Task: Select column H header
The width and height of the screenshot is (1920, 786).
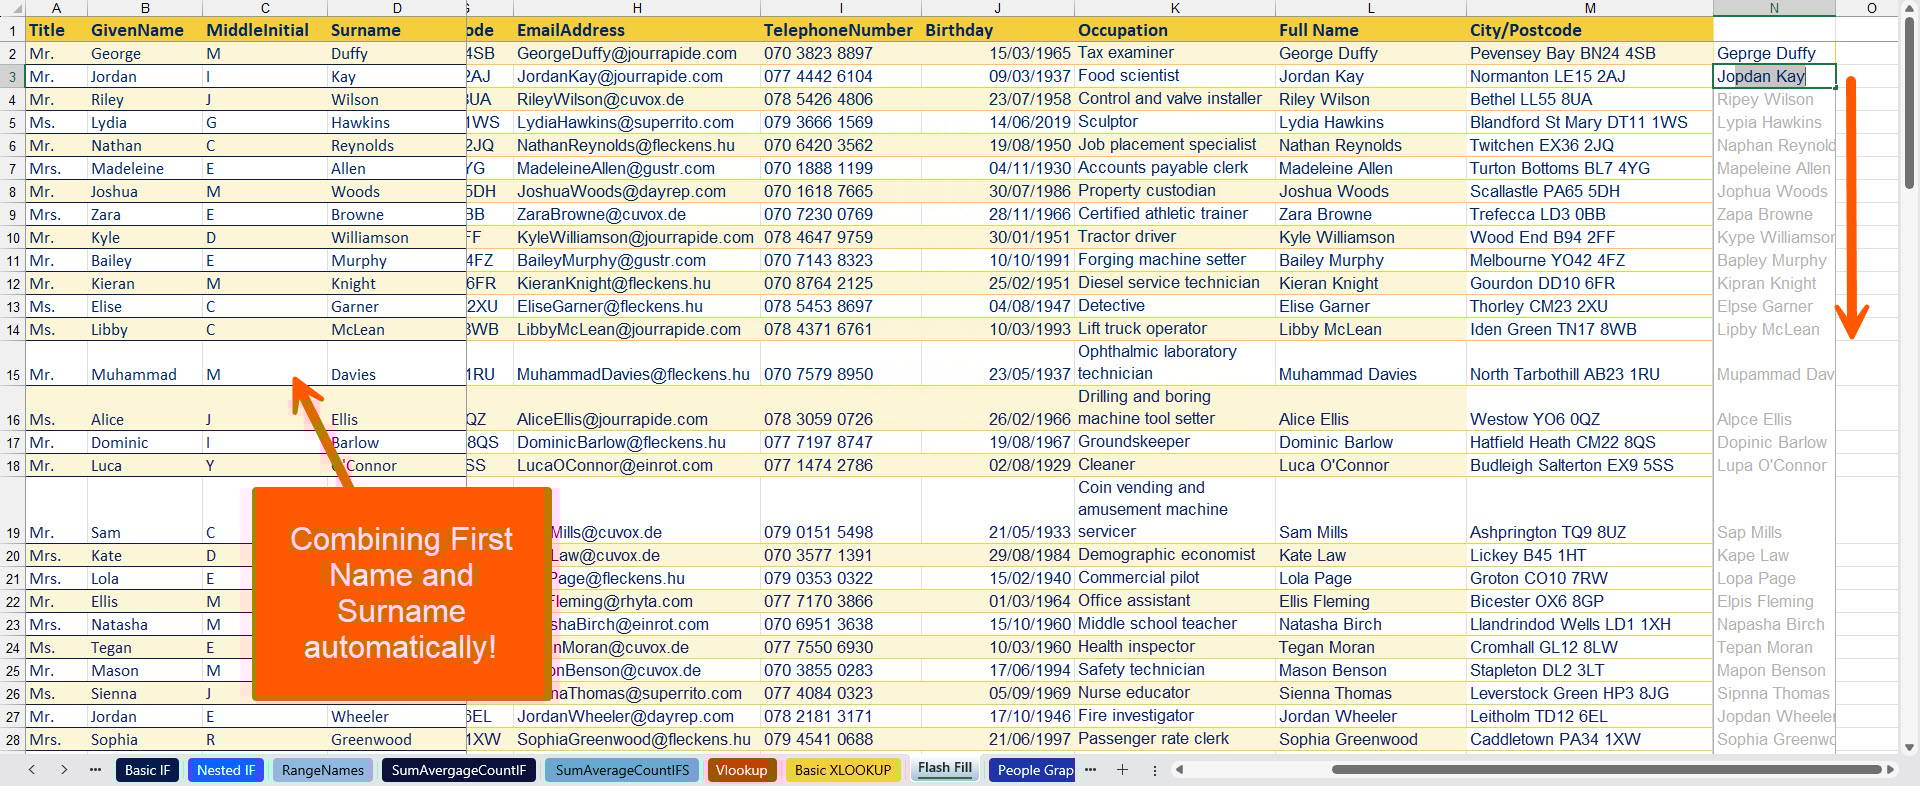Action: click(x=637, y=8)
